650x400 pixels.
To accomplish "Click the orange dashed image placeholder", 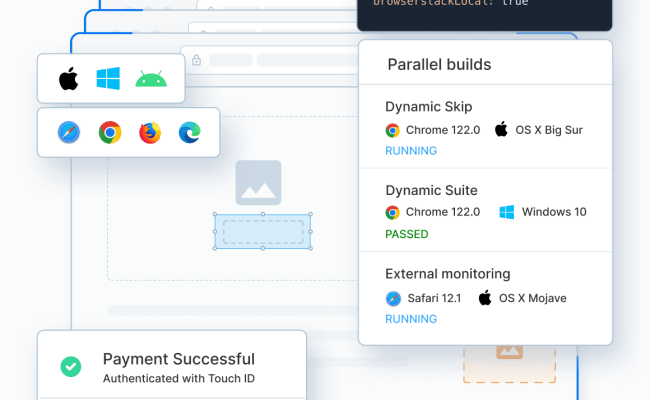I will click(x=509, y=364).
